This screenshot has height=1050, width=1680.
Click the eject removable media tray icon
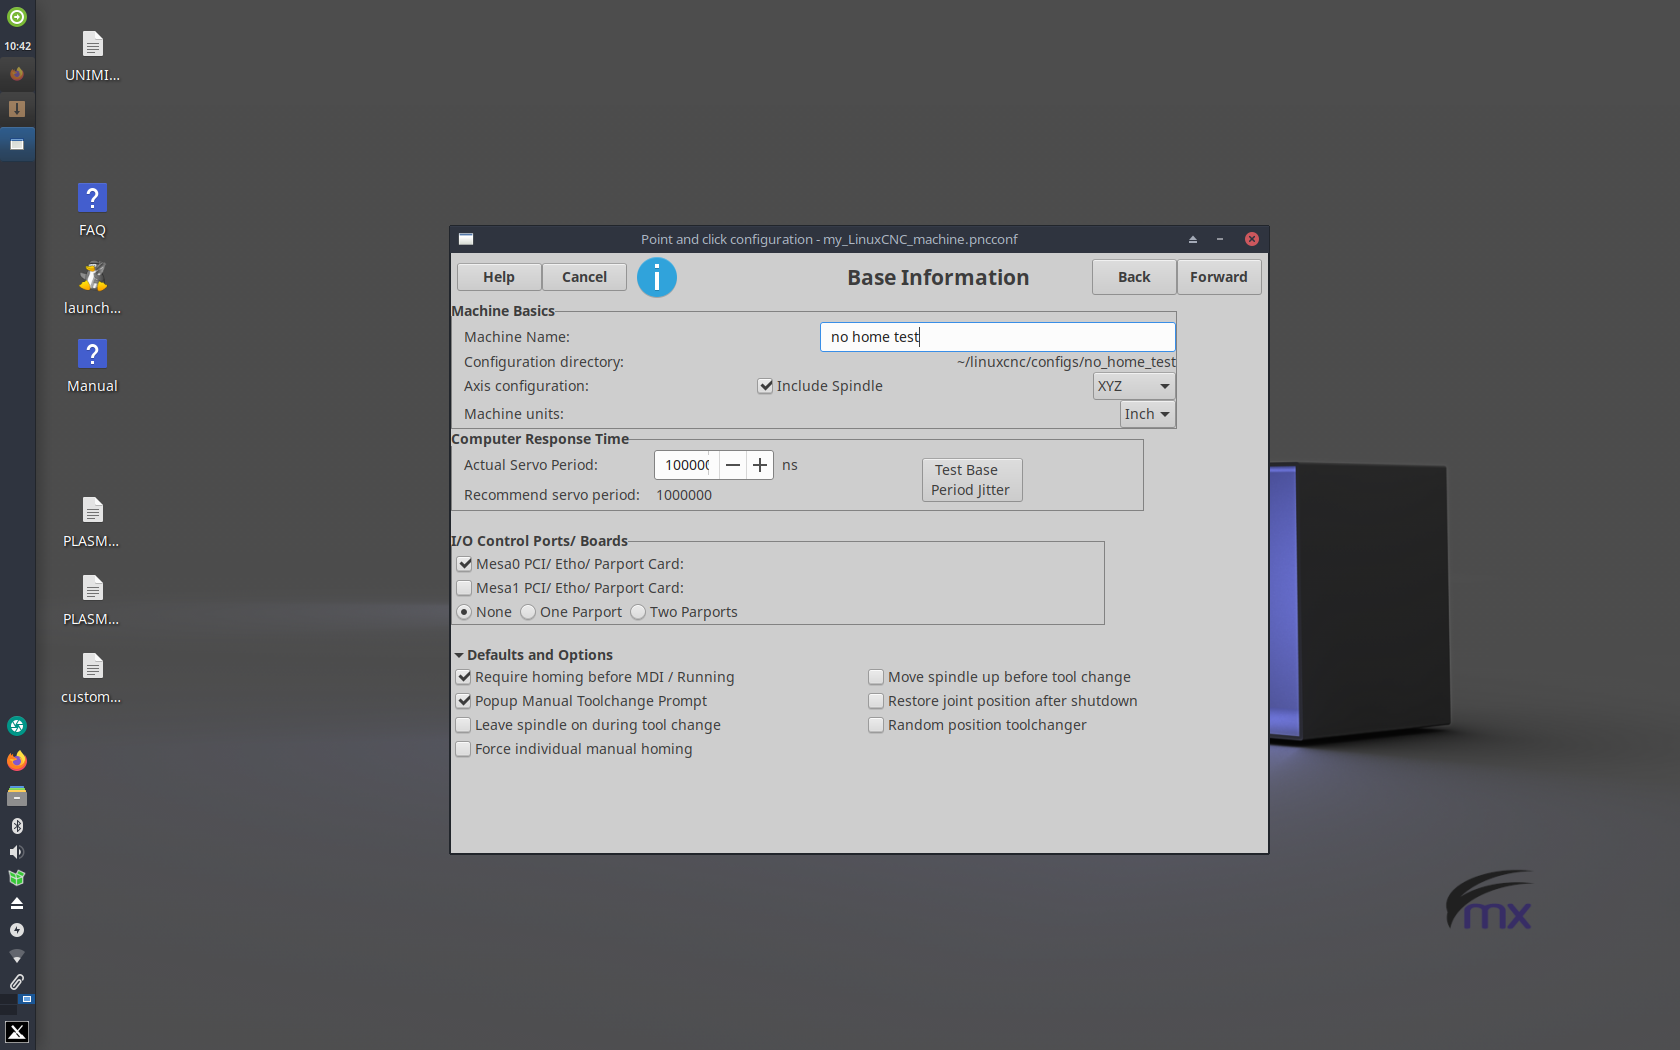click(17, 903)
